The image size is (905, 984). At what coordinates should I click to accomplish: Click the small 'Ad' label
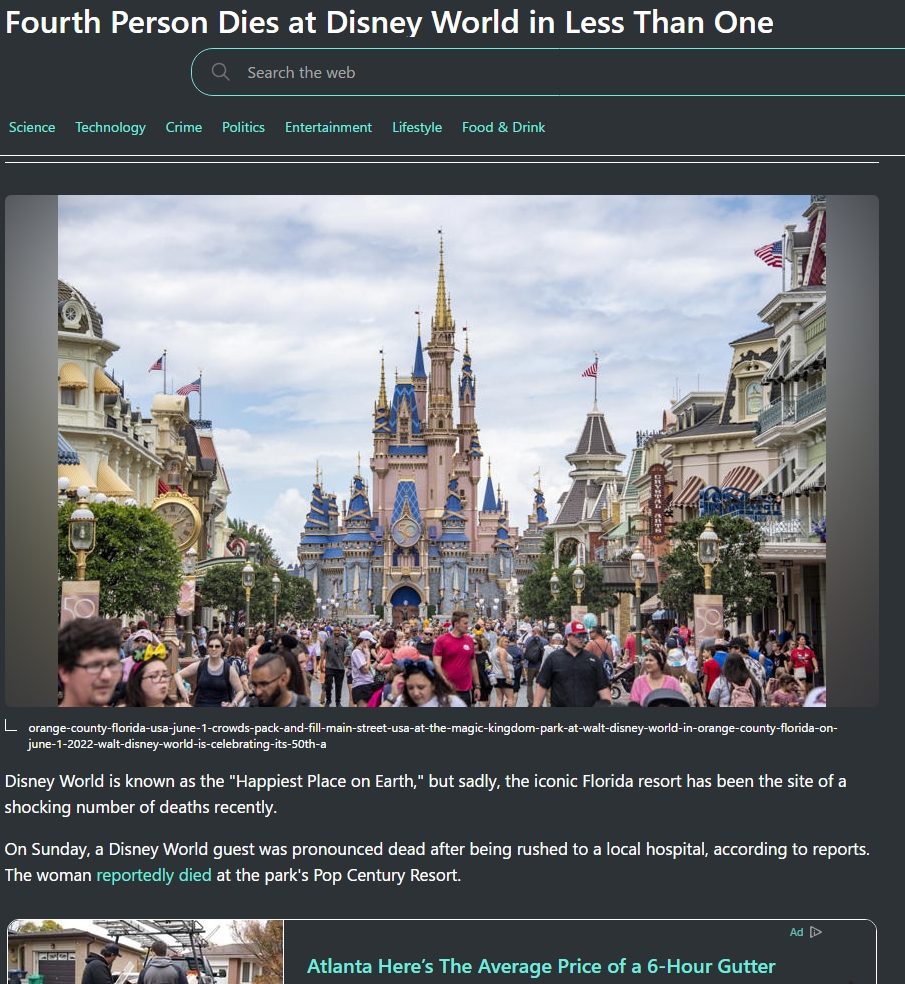tap(796, 932)
